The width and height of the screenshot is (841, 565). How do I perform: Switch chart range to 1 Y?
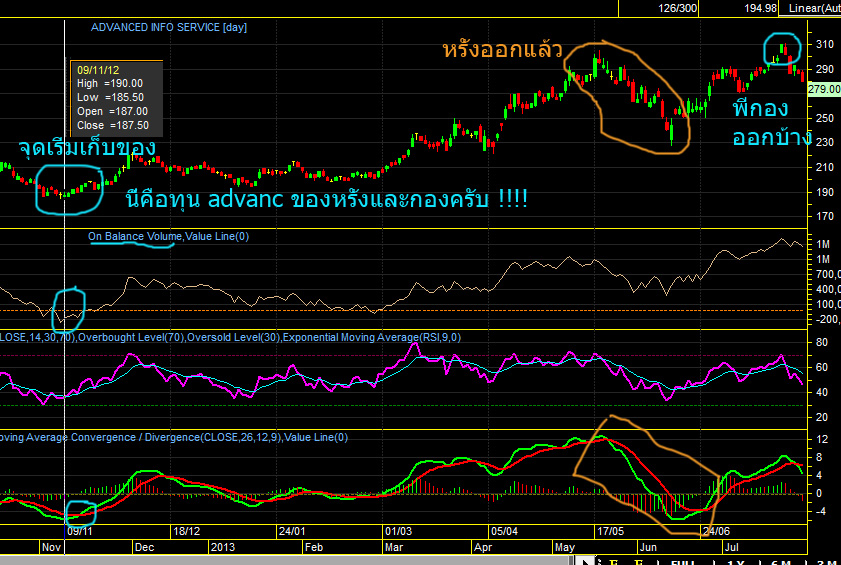(x=734, y=562)
